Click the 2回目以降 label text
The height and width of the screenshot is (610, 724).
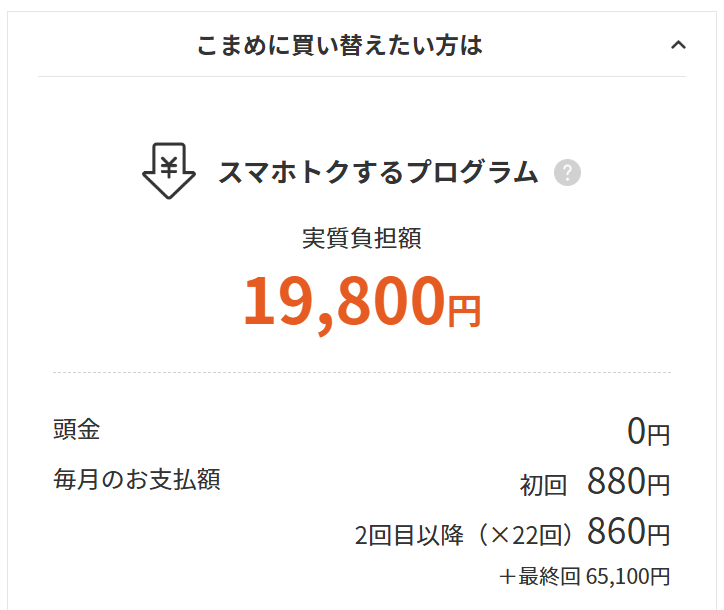tap(409, 535)
